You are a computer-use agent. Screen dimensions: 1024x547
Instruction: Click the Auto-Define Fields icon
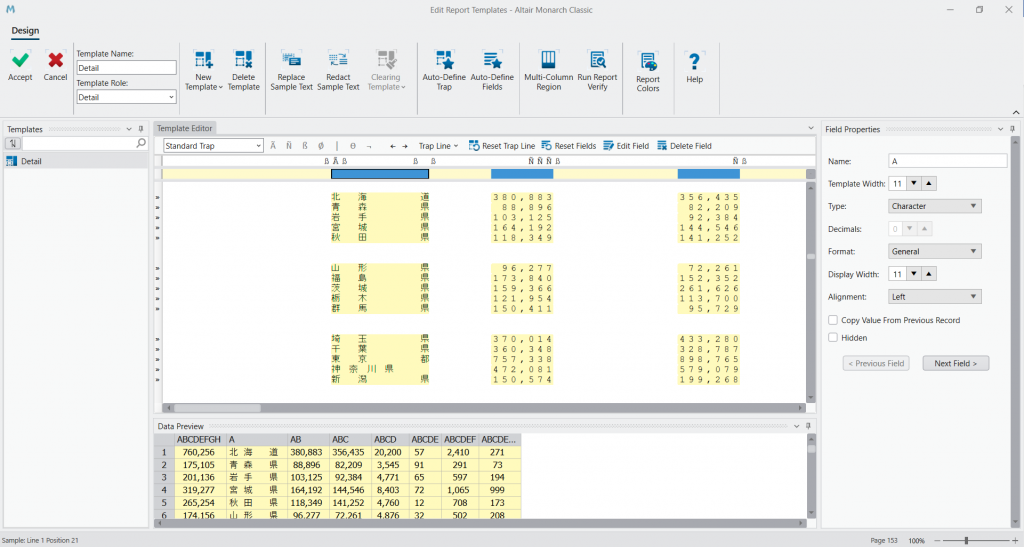(x=492, y=60)
